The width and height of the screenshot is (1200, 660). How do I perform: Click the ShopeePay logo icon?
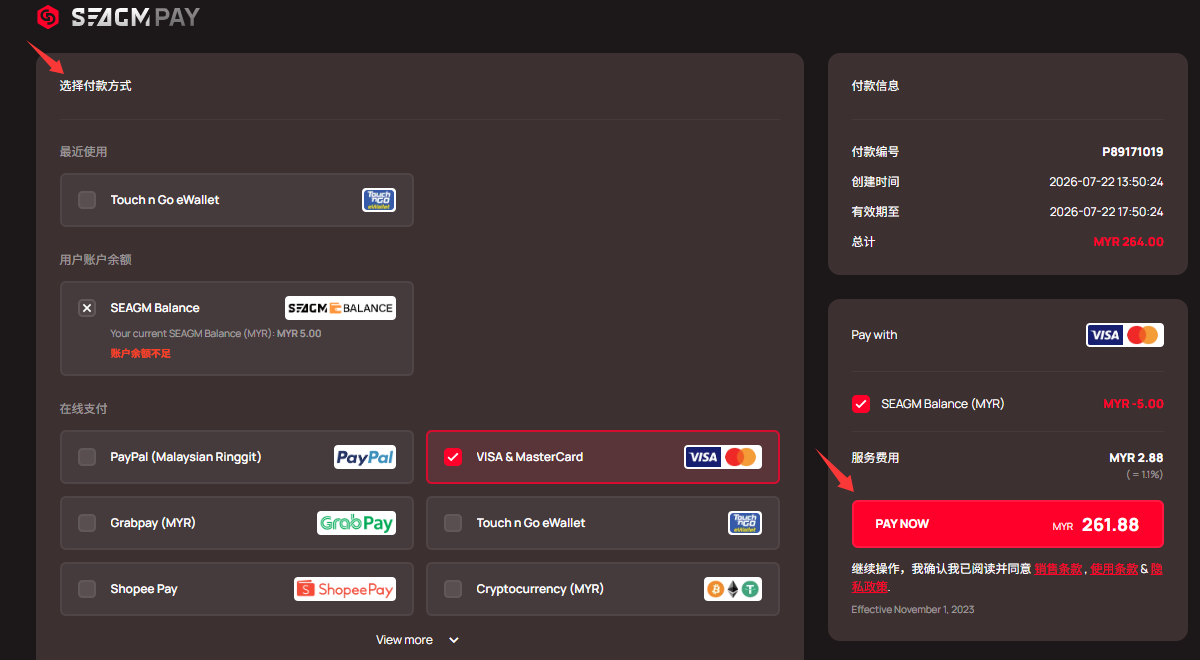[345, 589]
